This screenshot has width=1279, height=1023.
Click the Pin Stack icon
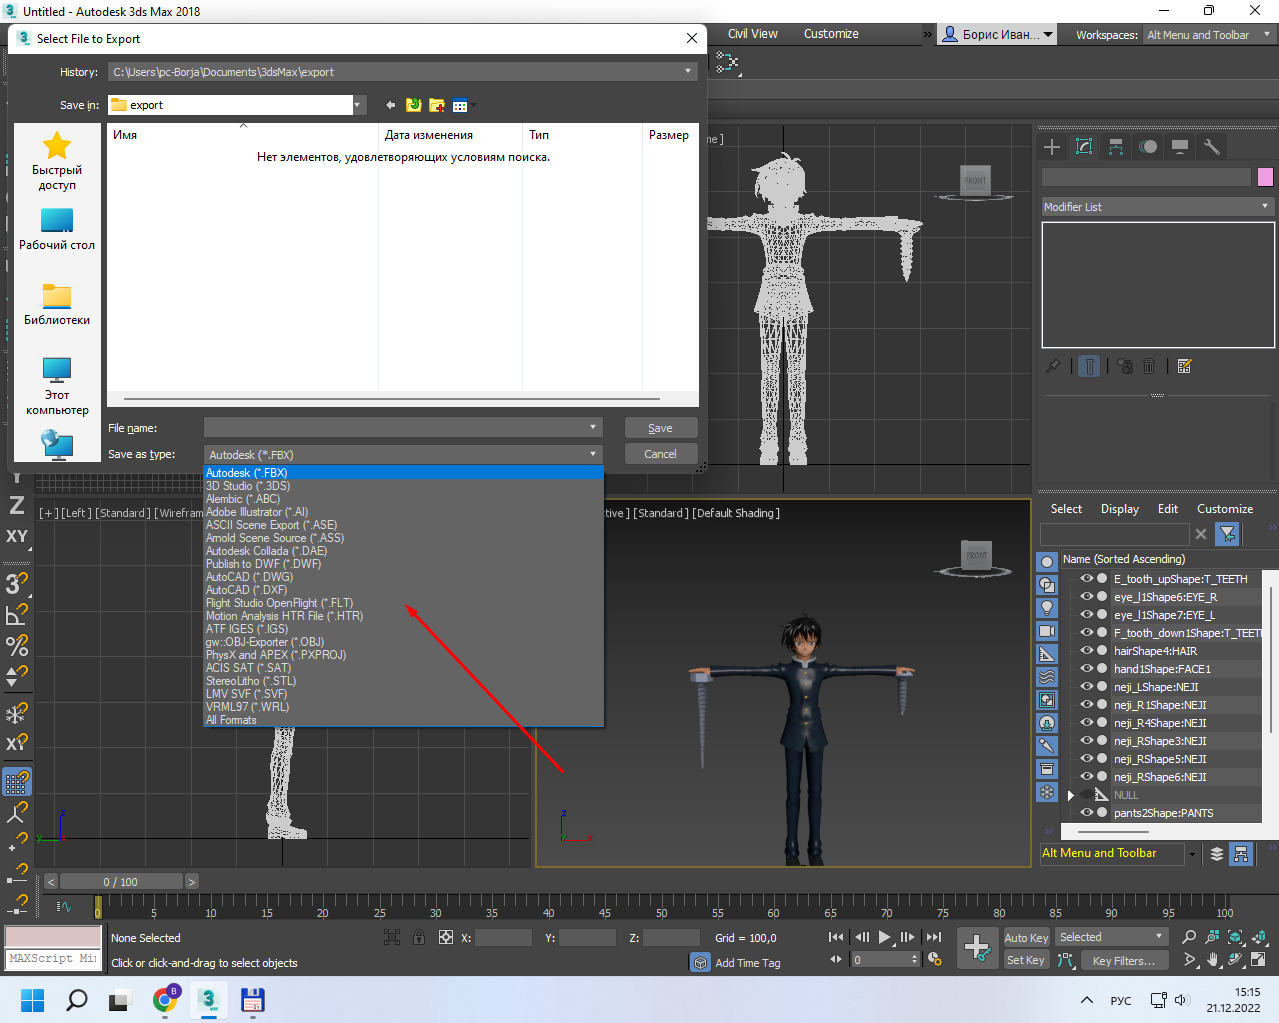point(1053,366)
